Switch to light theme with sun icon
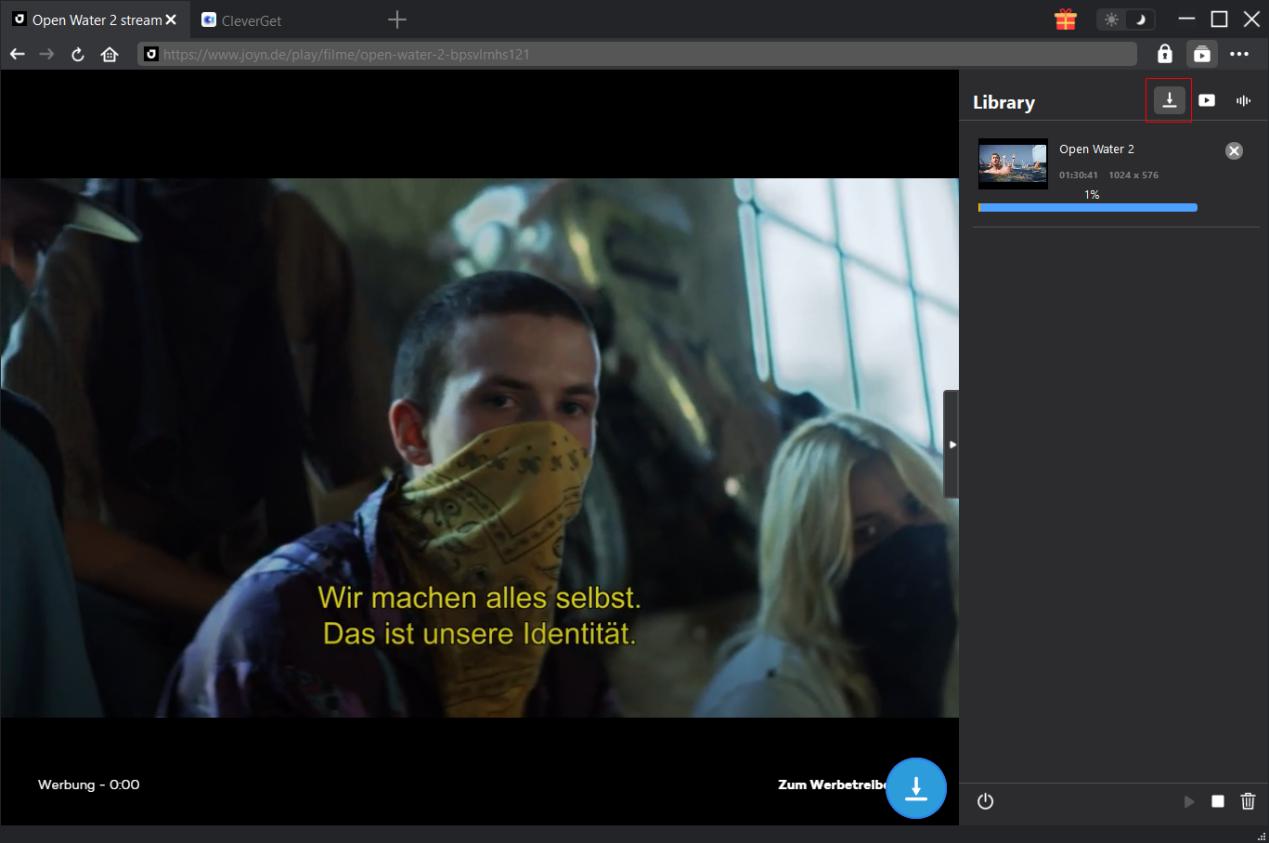The width and height of the screenshot is (1269, 843). (1112, 20)
